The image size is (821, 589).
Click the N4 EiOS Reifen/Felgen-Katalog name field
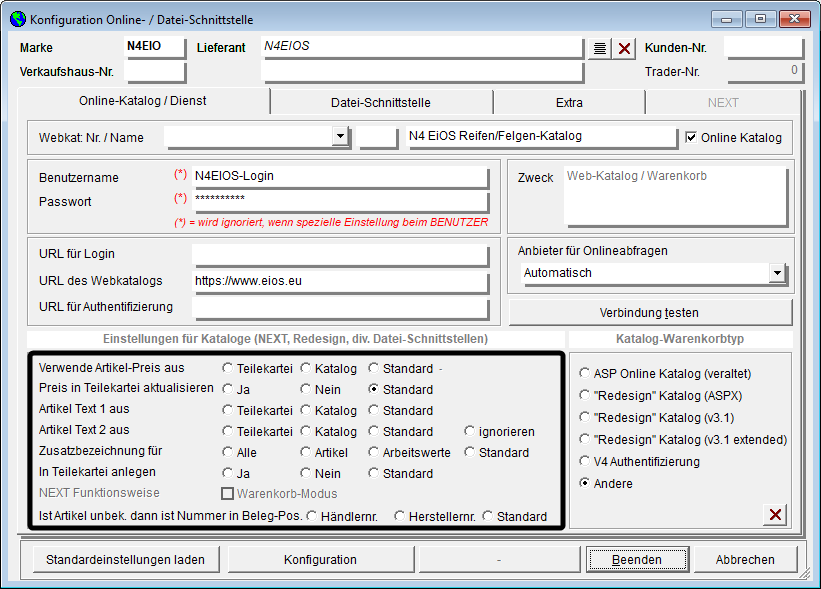[x=542, y=137]
